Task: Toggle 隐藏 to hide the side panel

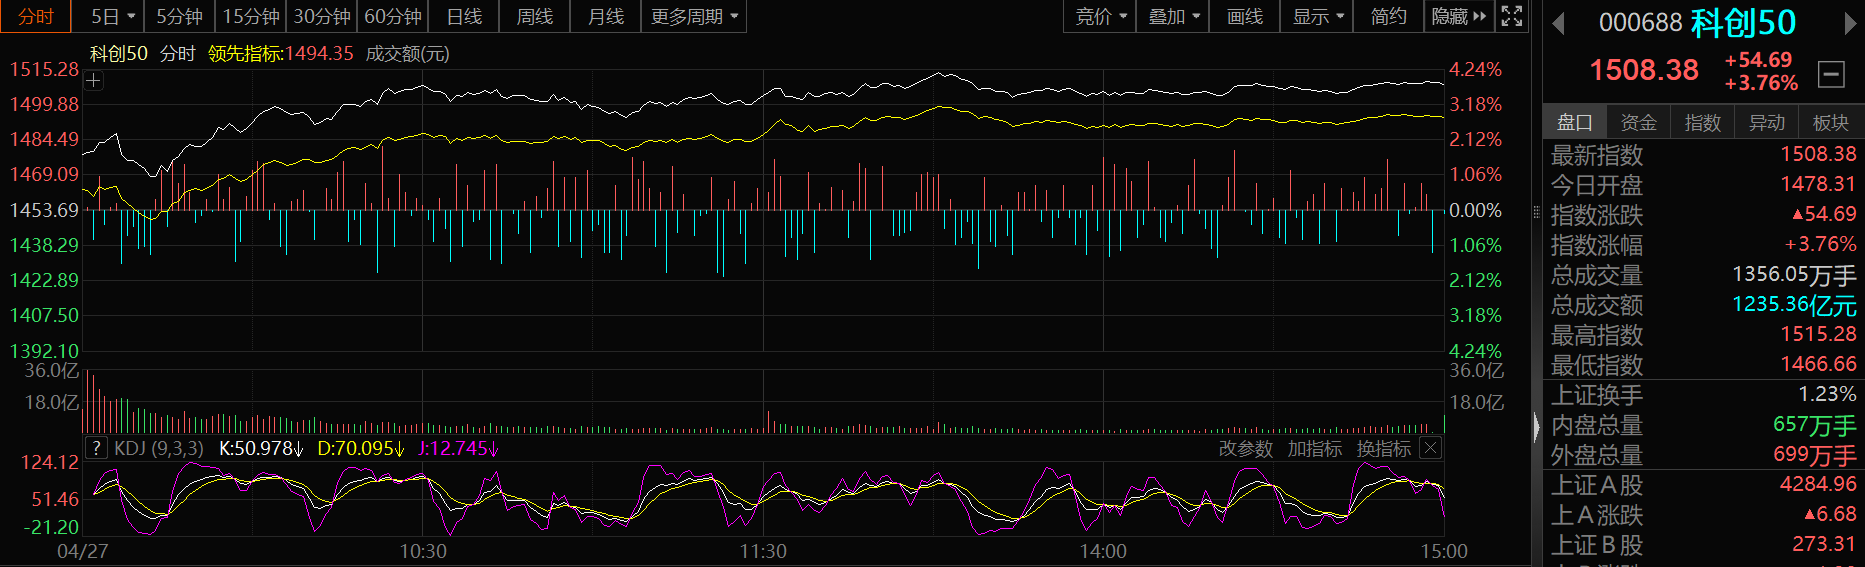Action: [x=1458, y=17]
